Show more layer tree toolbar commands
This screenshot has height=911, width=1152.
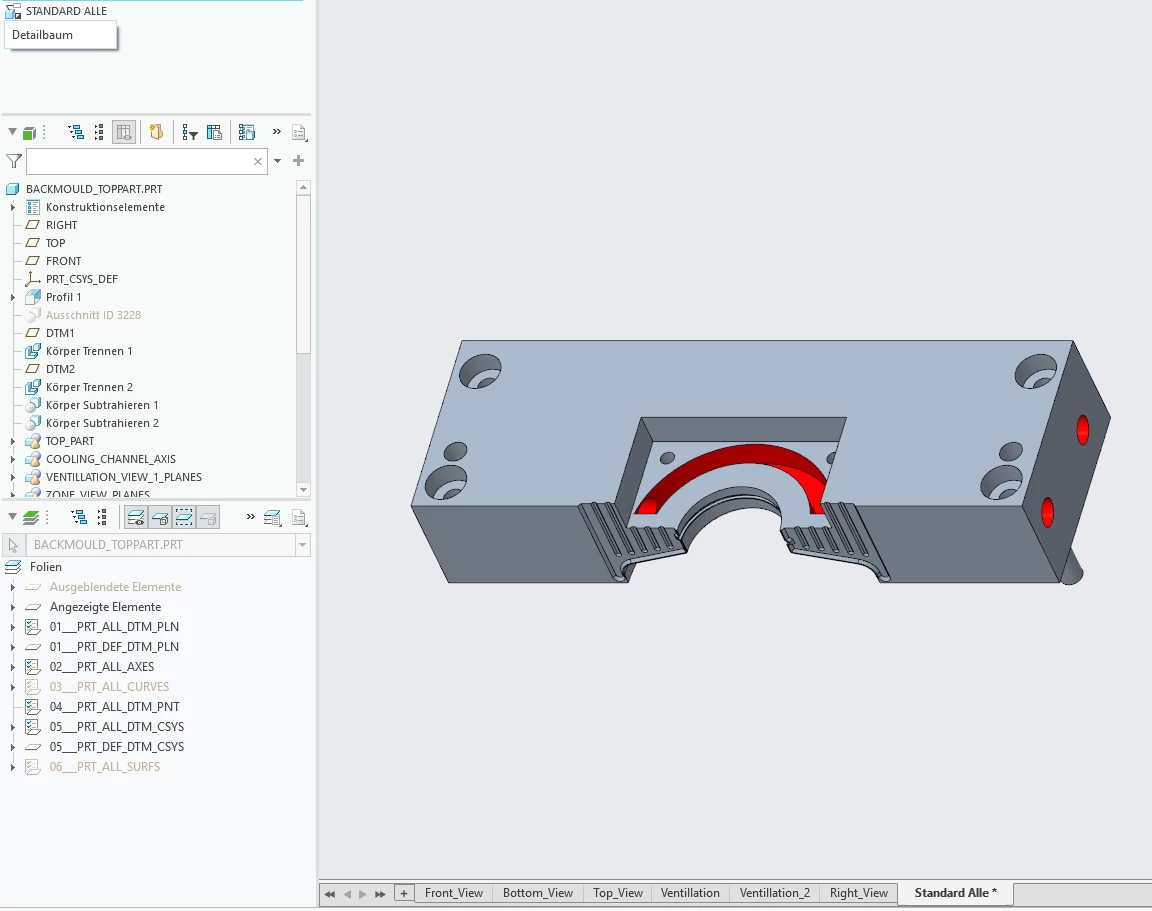pyautogui.click(x=251, y=516)
